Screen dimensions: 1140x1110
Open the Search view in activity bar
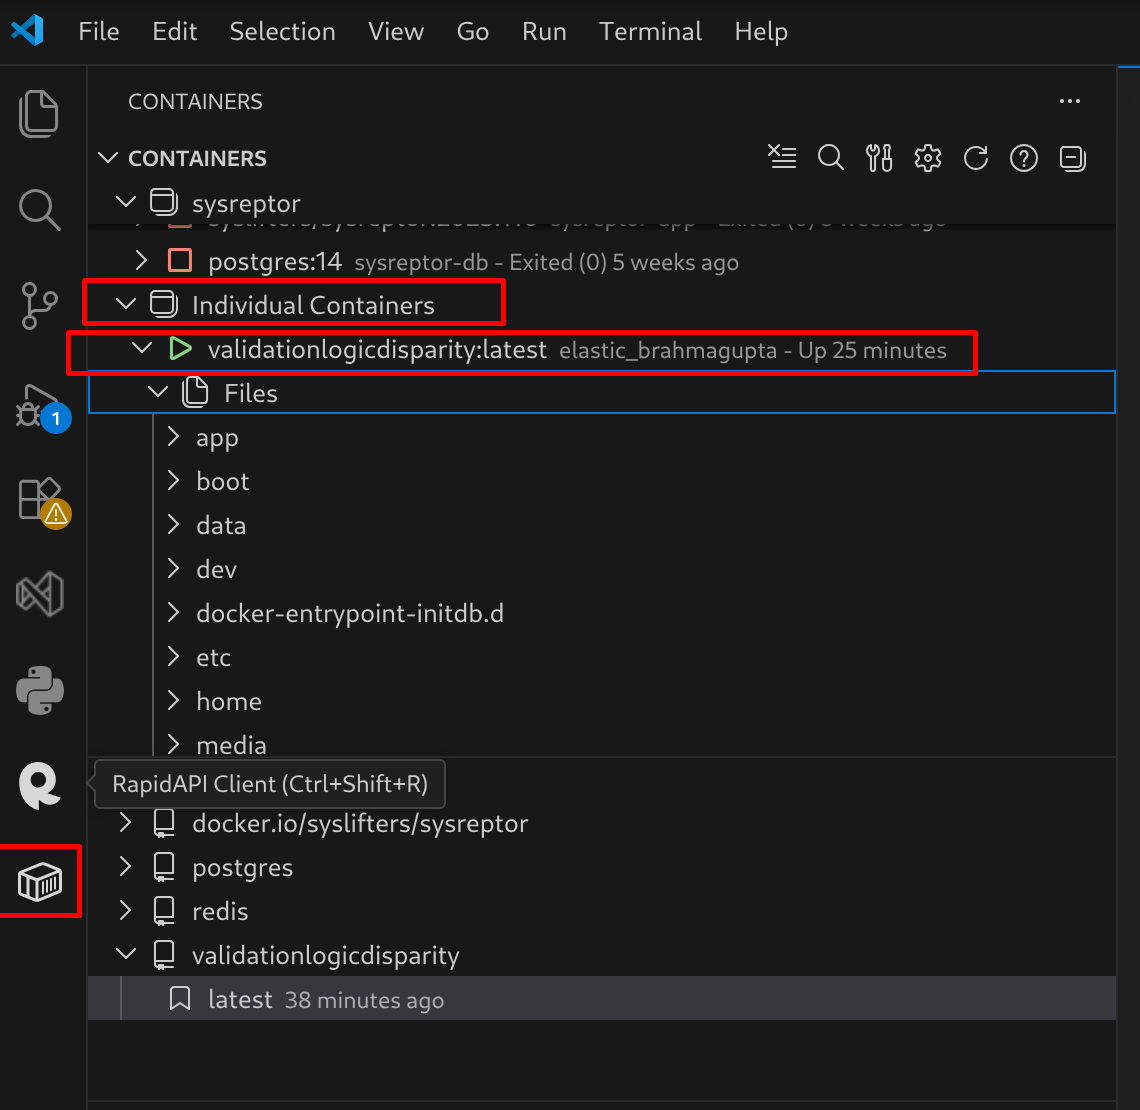[39, 210]
